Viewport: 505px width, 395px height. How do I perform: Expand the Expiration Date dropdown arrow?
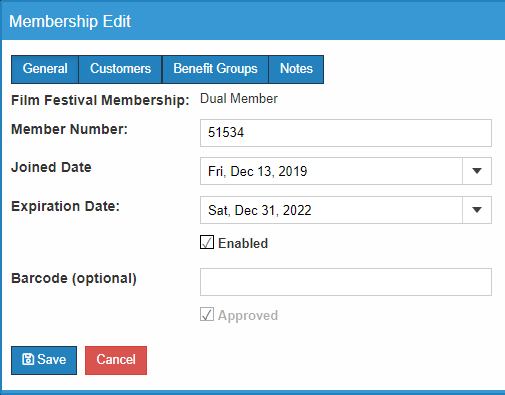[477, 210]
